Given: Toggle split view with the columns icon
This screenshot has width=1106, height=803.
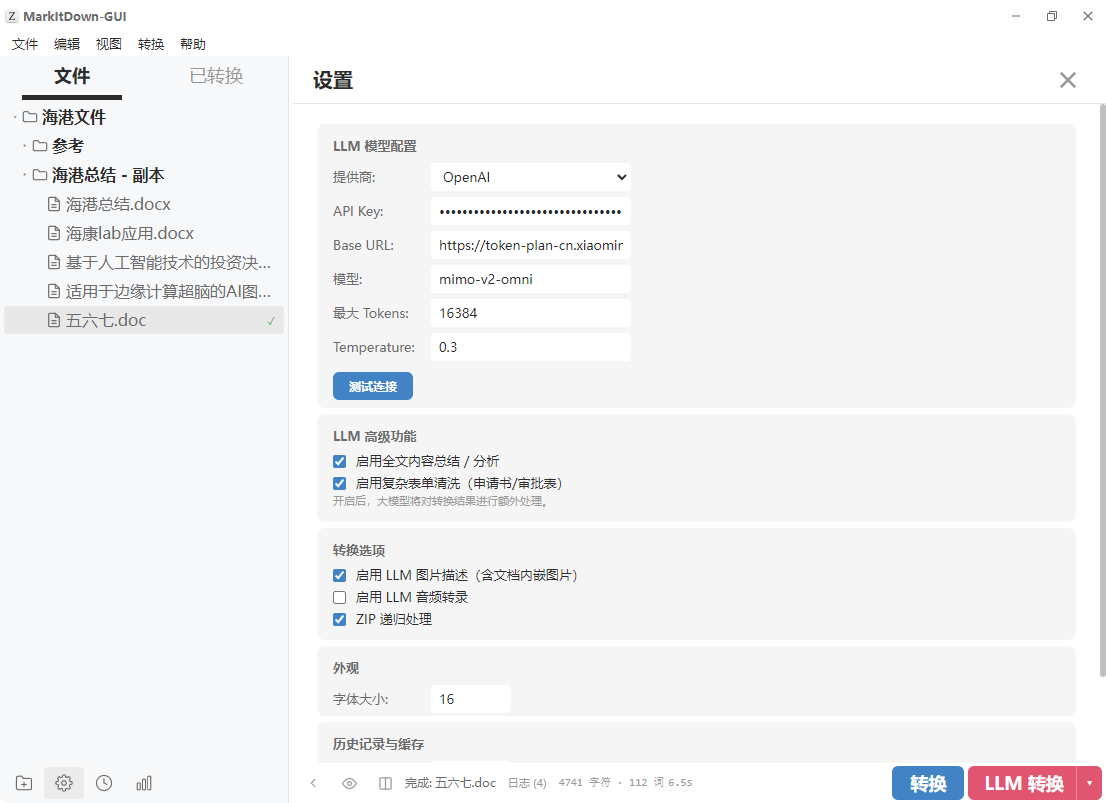Looking at the screenshot, I should (x=385, y=783).
